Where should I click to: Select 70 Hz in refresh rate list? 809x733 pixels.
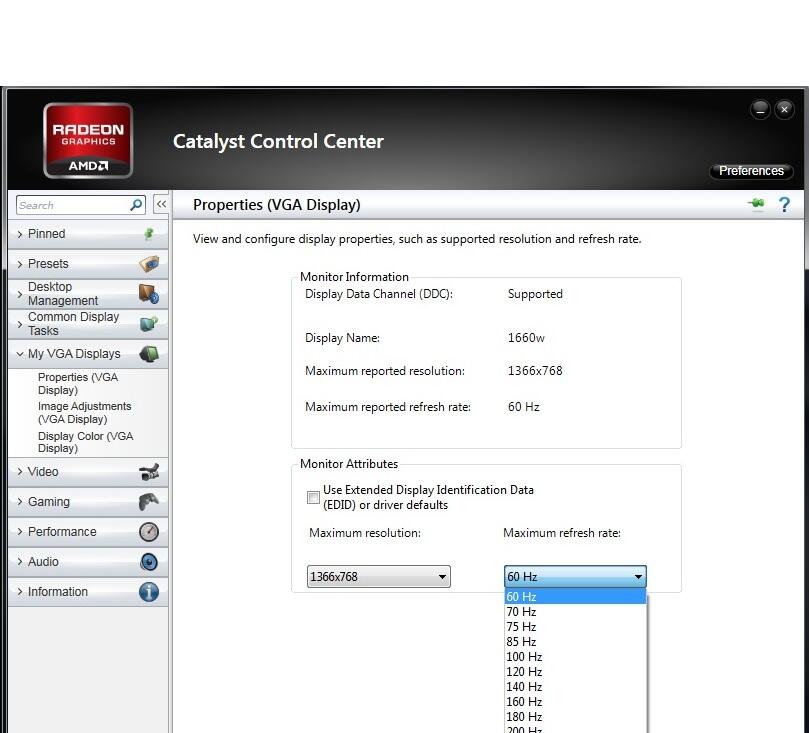click(575, 612)
